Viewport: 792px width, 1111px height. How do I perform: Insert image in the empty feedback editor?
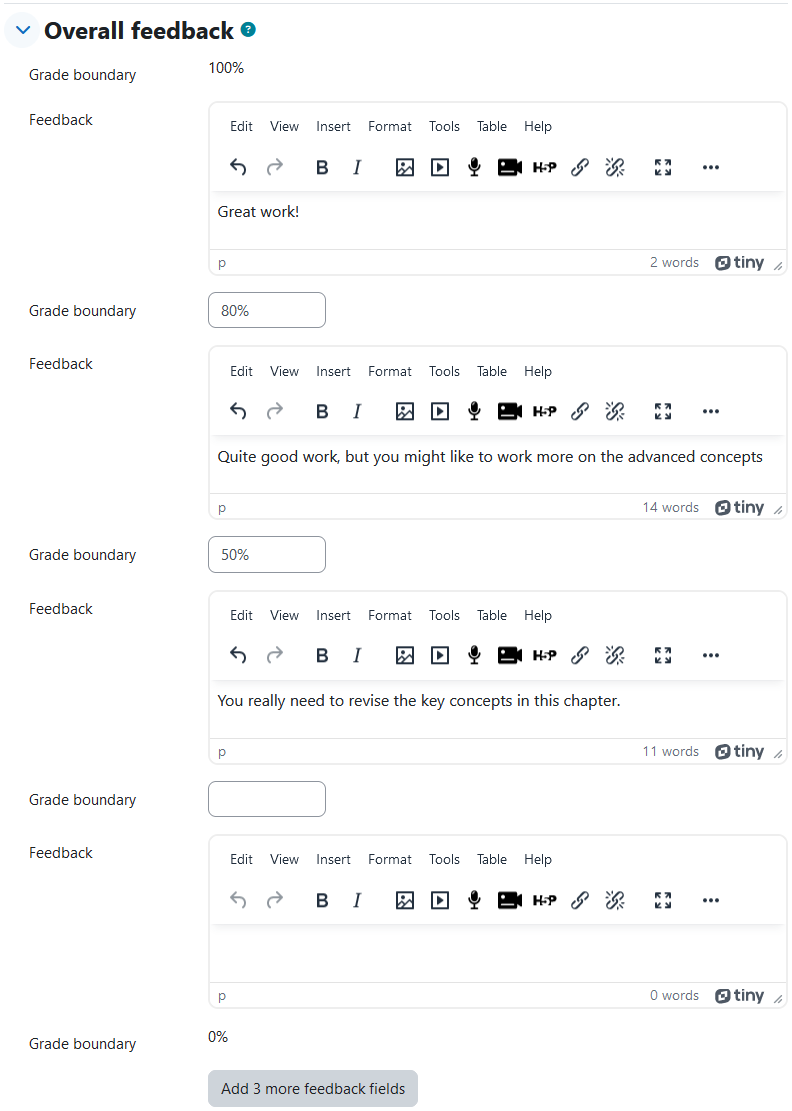[x=405, y=900]
